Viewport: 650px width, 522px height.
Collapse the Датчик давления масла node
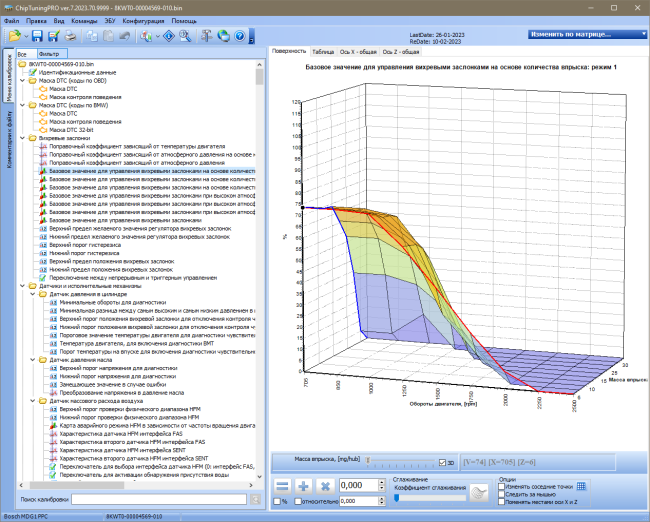point(33,360)
